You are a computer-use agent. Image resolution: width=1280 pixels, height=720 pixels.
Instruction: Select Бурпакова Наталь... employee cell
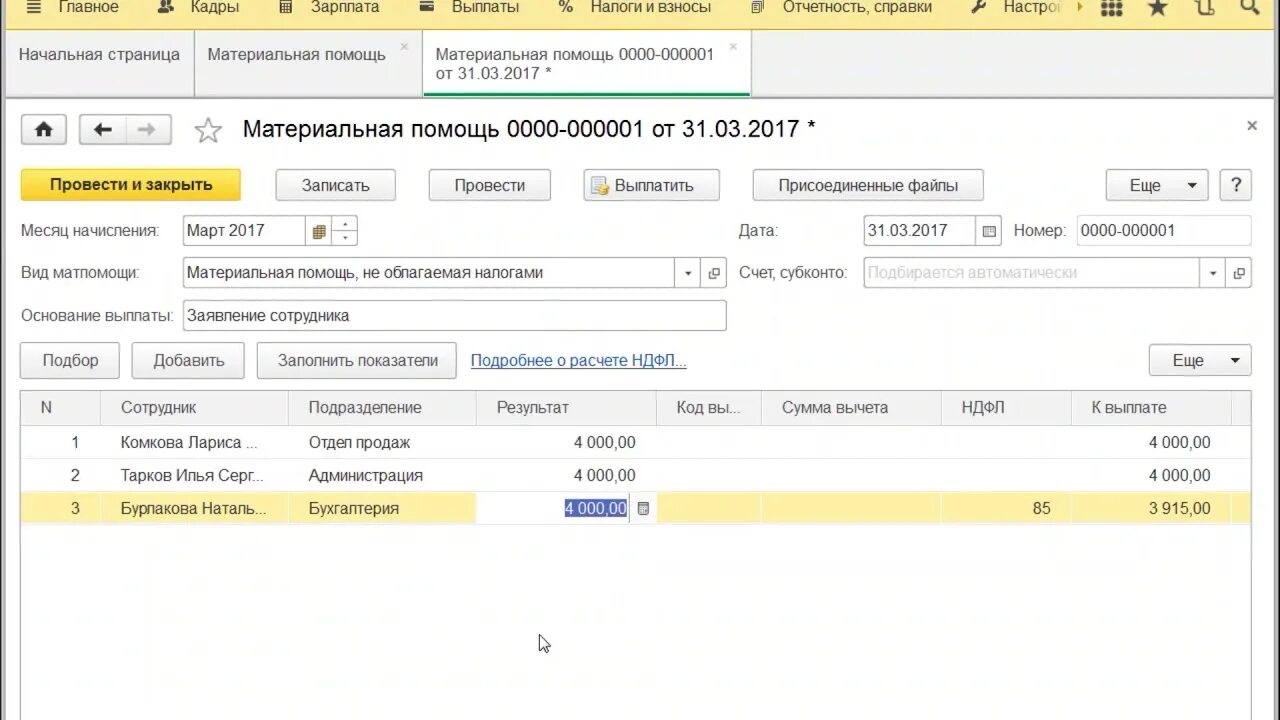tap(194, 509)
